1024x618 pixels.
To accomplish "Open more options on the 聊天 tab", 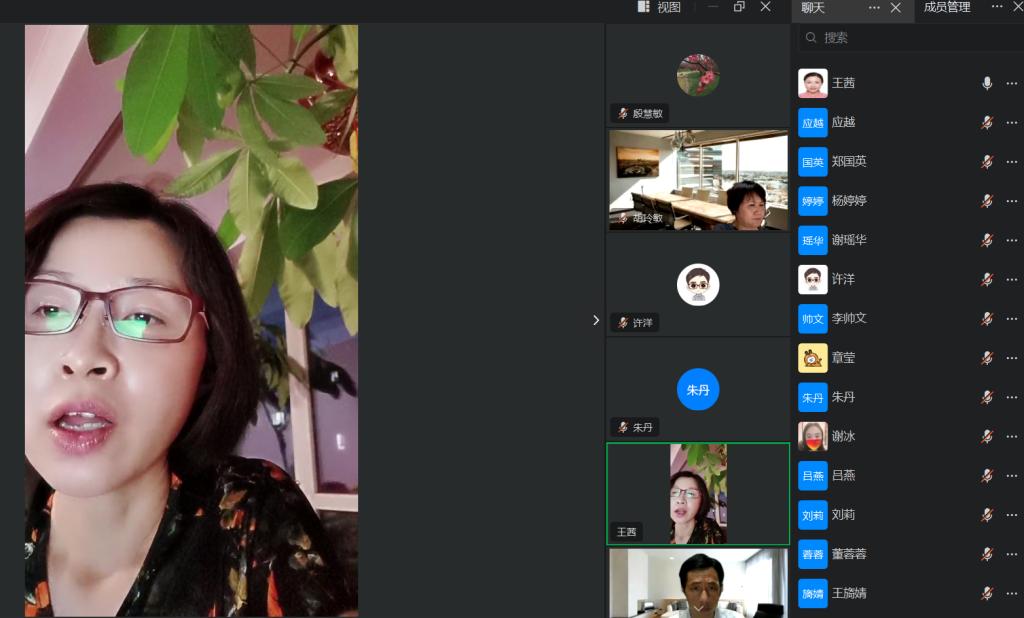I will 874,7.
